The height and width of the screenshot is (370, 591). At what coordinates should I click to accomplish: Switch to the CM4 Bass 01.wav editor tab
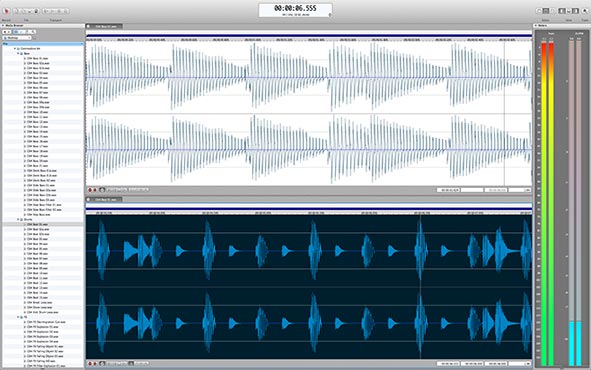[x=104, y=26]
